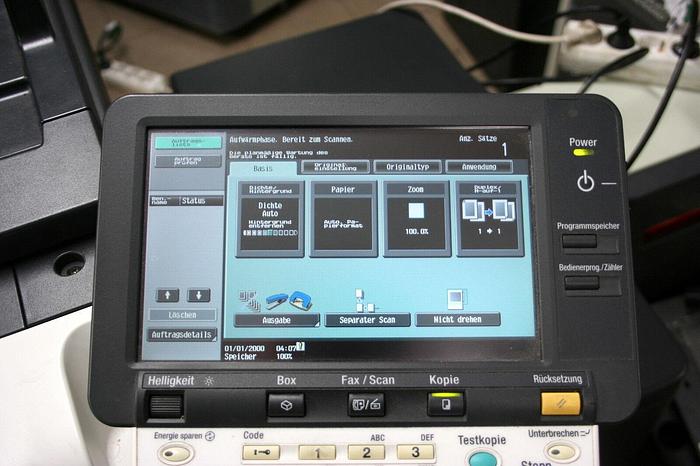Open the Duplex/N-auf-1 tile
Viewport: 700px width, 466px height.
coord(490,219)
